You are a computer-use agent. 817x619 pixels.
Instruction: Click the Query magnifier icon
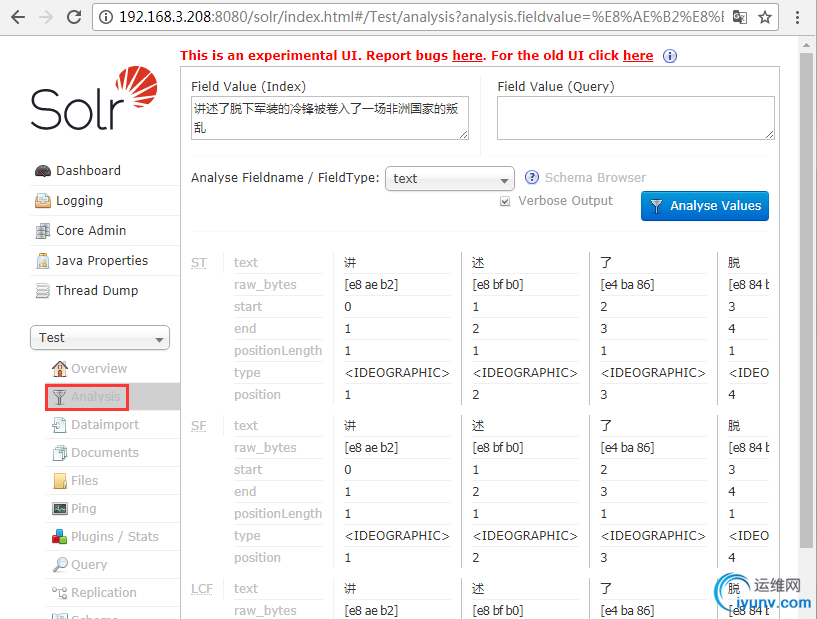[x=60, y=565]
